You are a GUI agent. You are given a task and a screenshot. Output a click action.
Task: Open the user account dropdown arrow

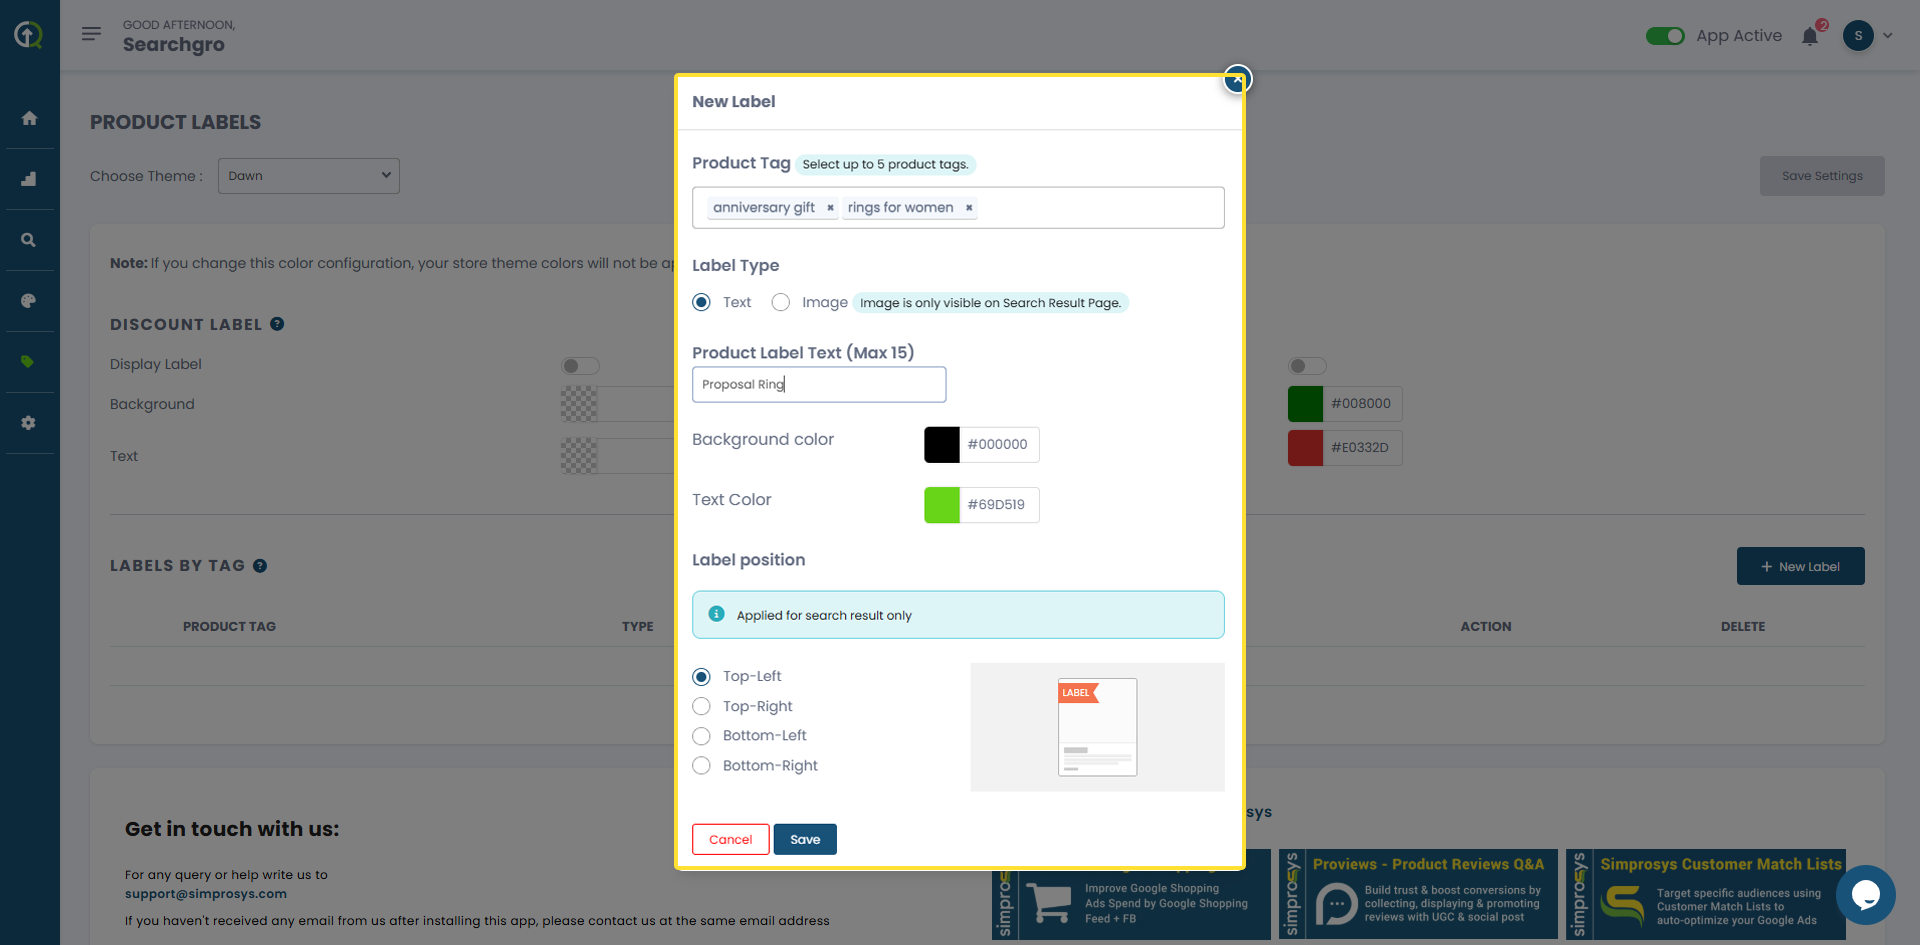[x=1888, y=36]
